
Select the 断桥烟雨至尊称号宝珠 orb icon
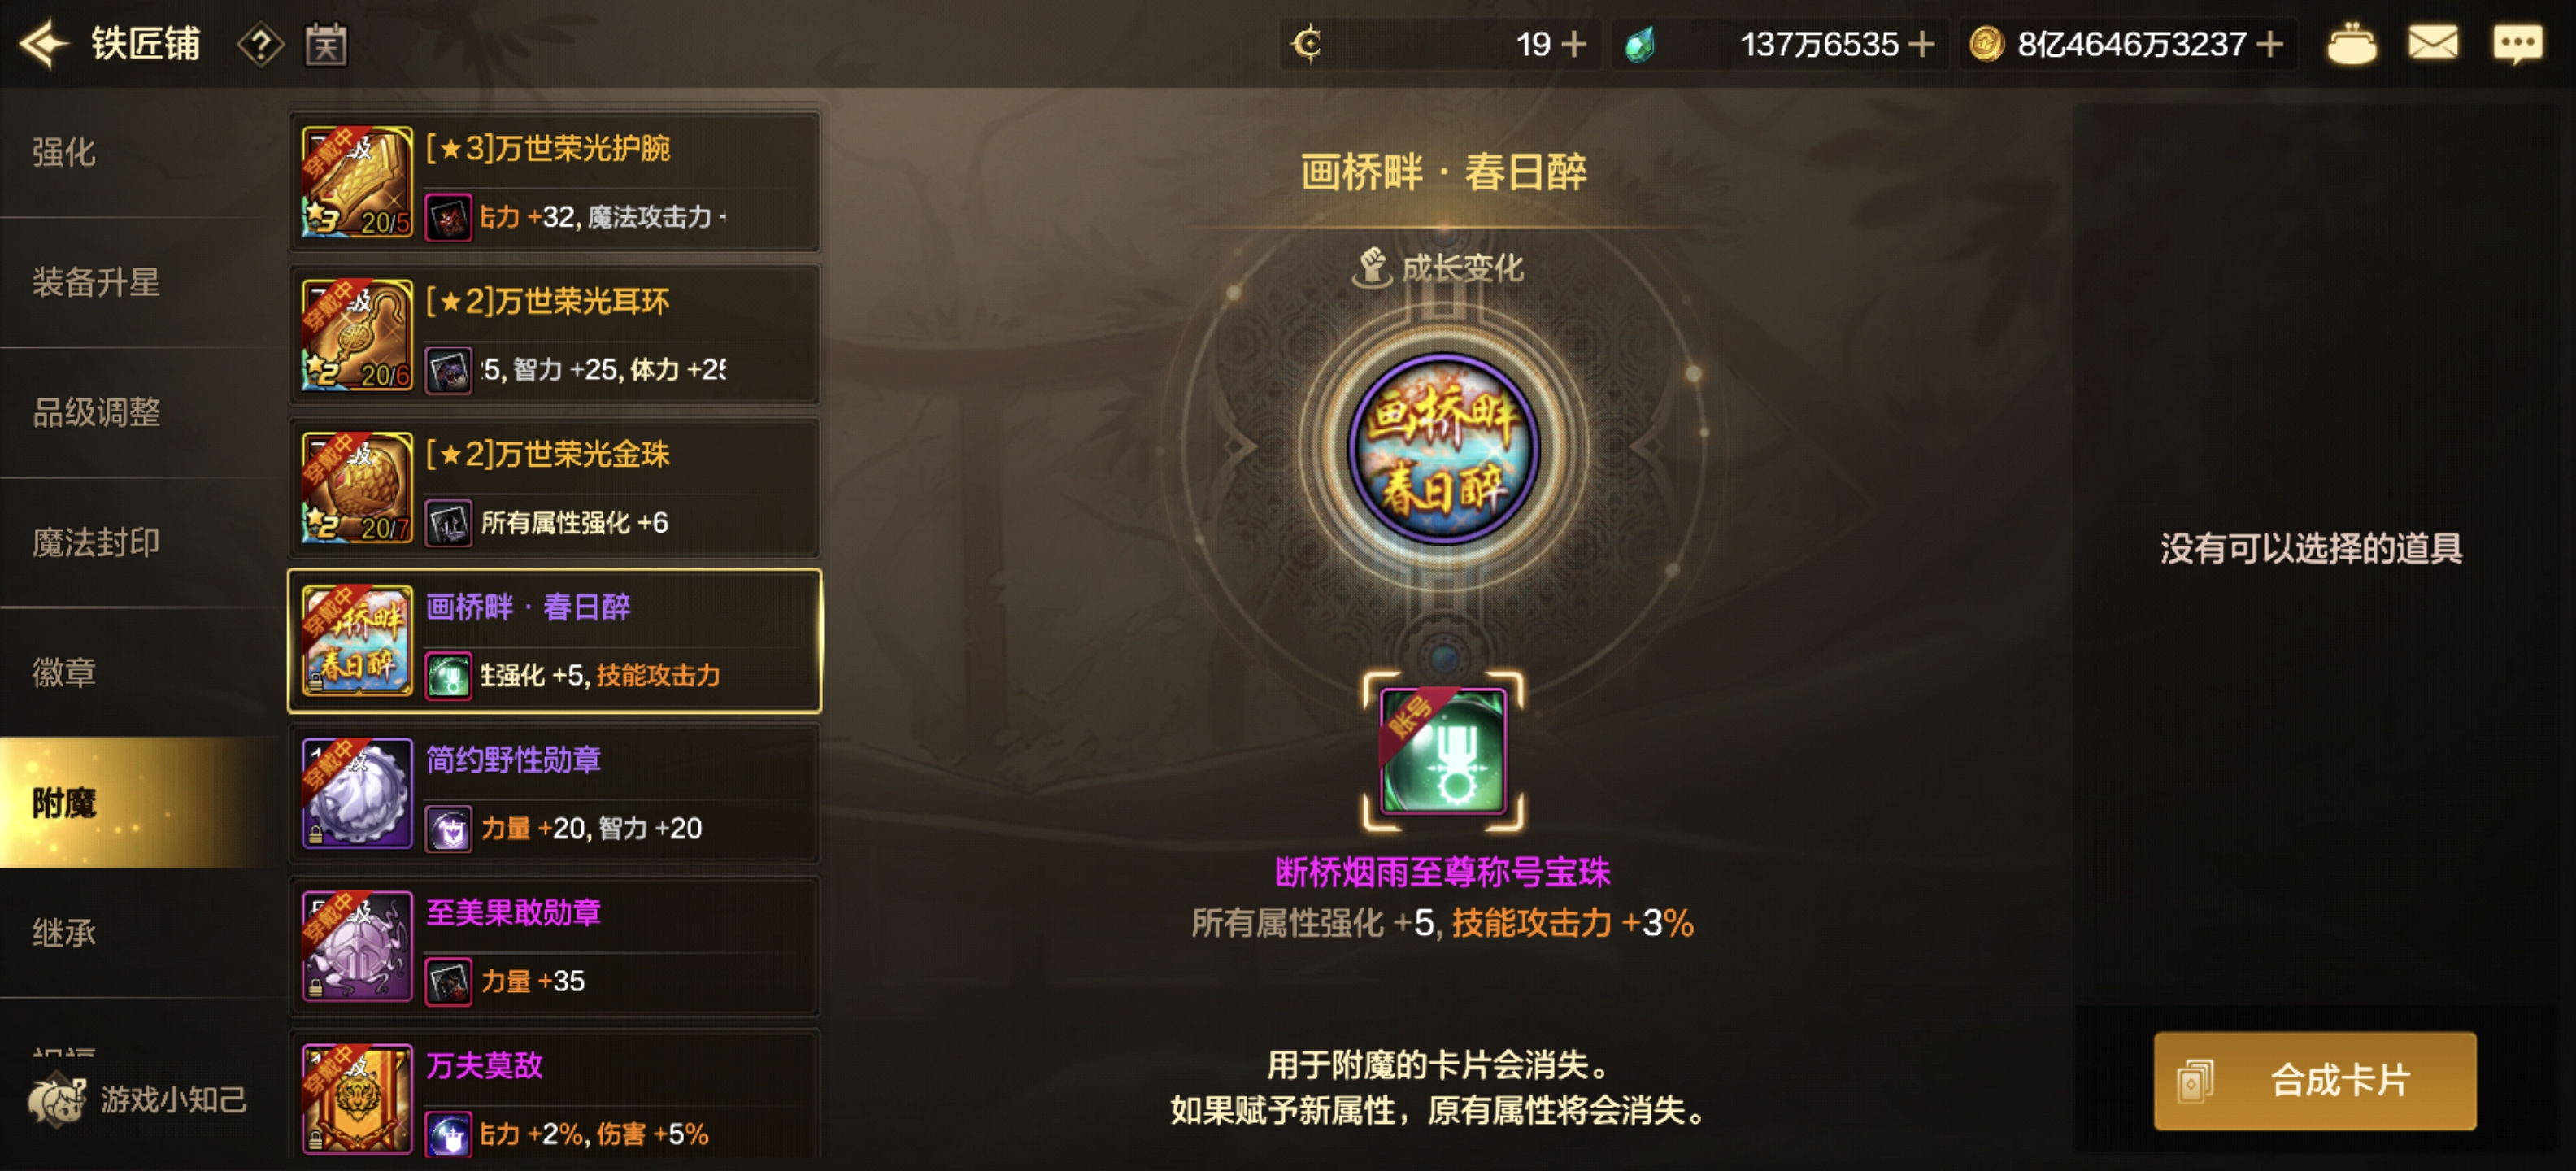(x=1443, y=750)
